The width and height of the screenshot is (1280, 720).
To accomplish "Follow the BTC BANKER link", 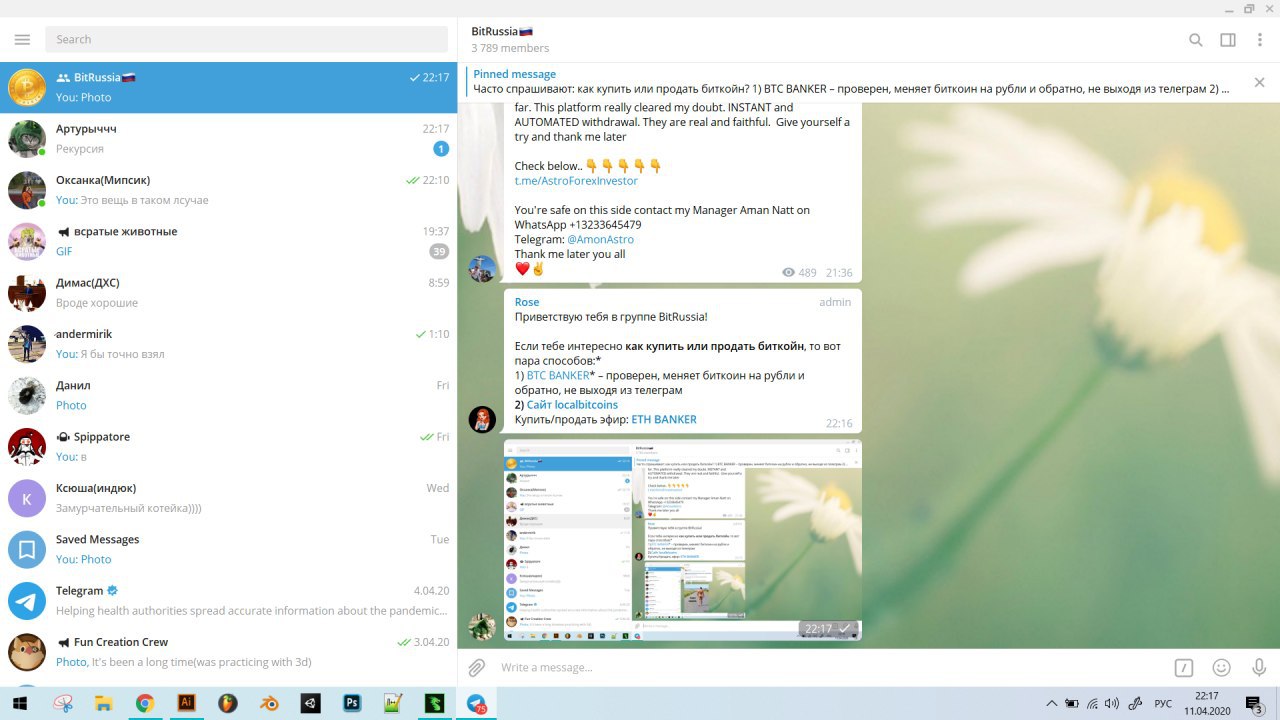I will (558, 375).
